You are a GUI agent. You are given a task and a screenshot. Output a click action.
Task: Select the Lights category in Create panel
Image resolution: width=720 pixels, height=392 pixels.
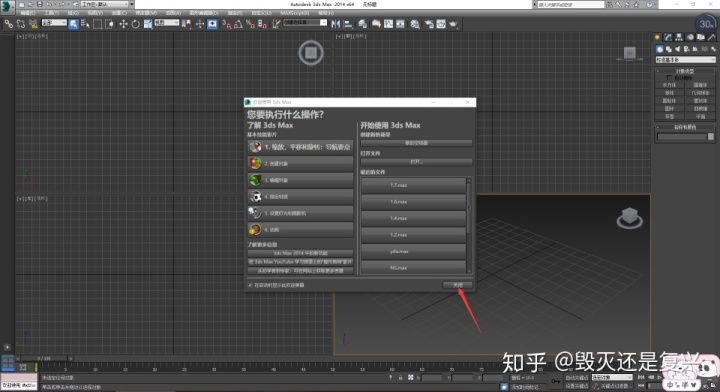[x=677, y=49]
